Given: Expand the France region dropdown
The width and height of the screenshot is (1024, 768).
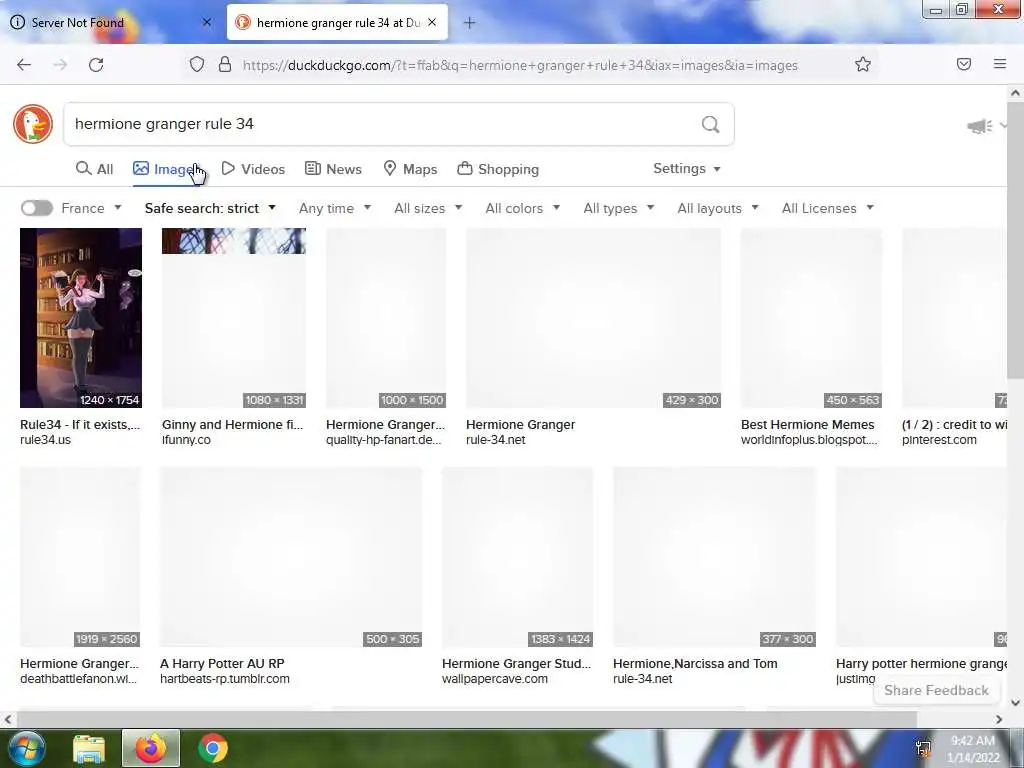Looking at the screenshot, I should pyautogui.click(x=91, y=208).
